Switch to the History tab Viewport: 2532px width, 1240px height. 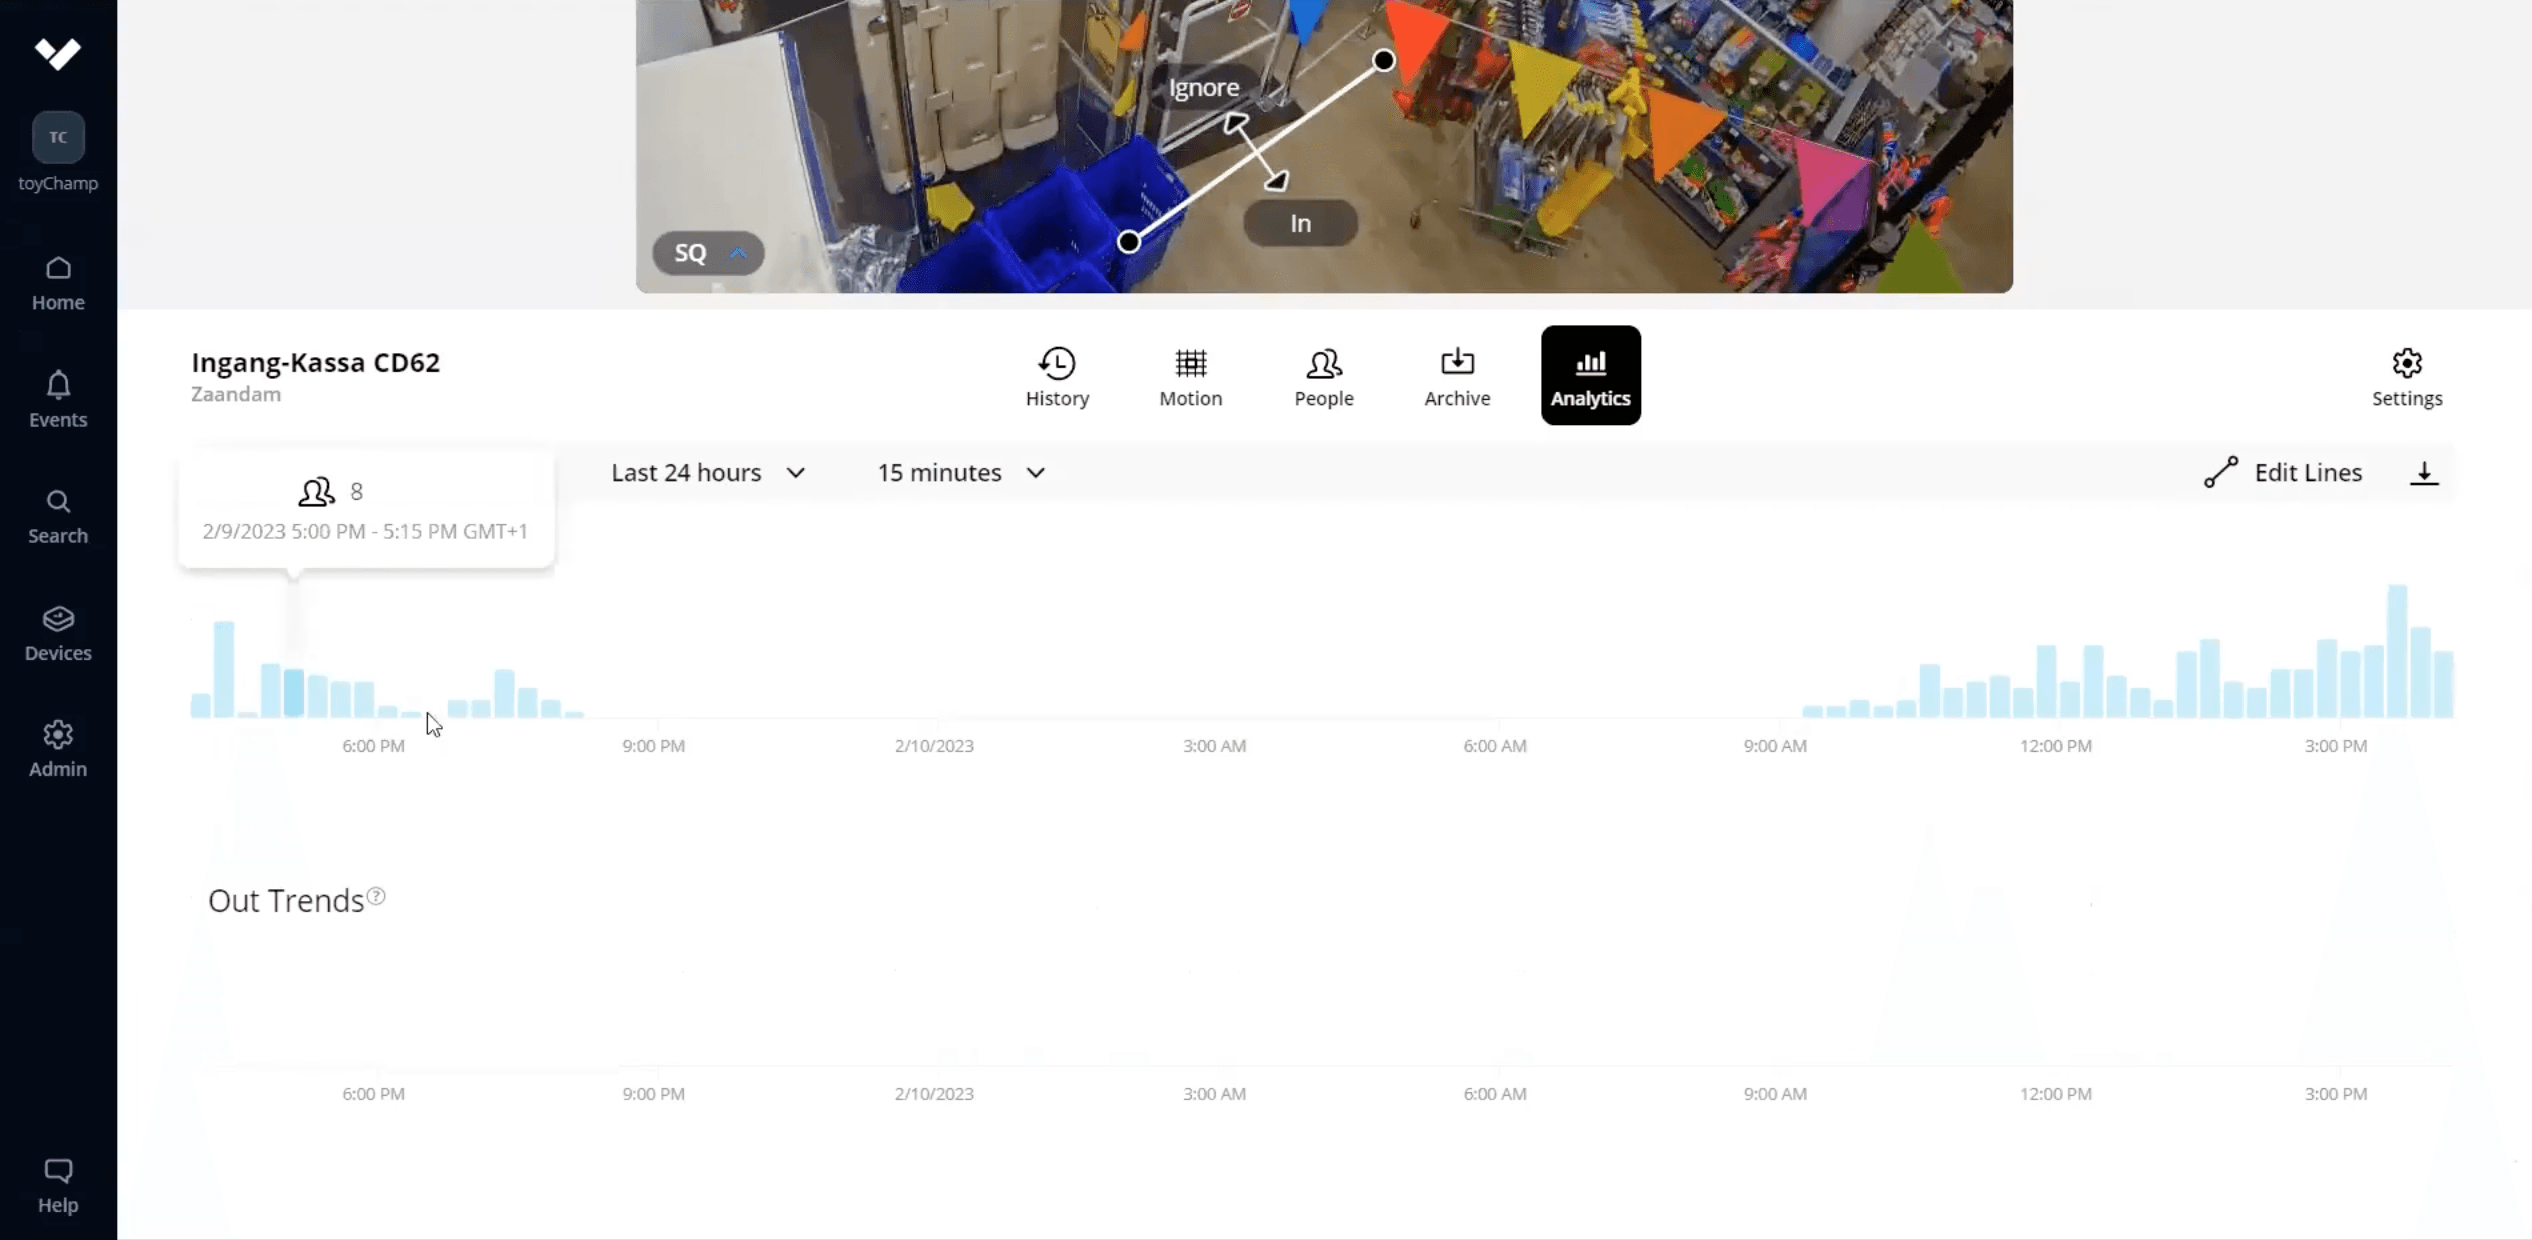click(1057, 376)
